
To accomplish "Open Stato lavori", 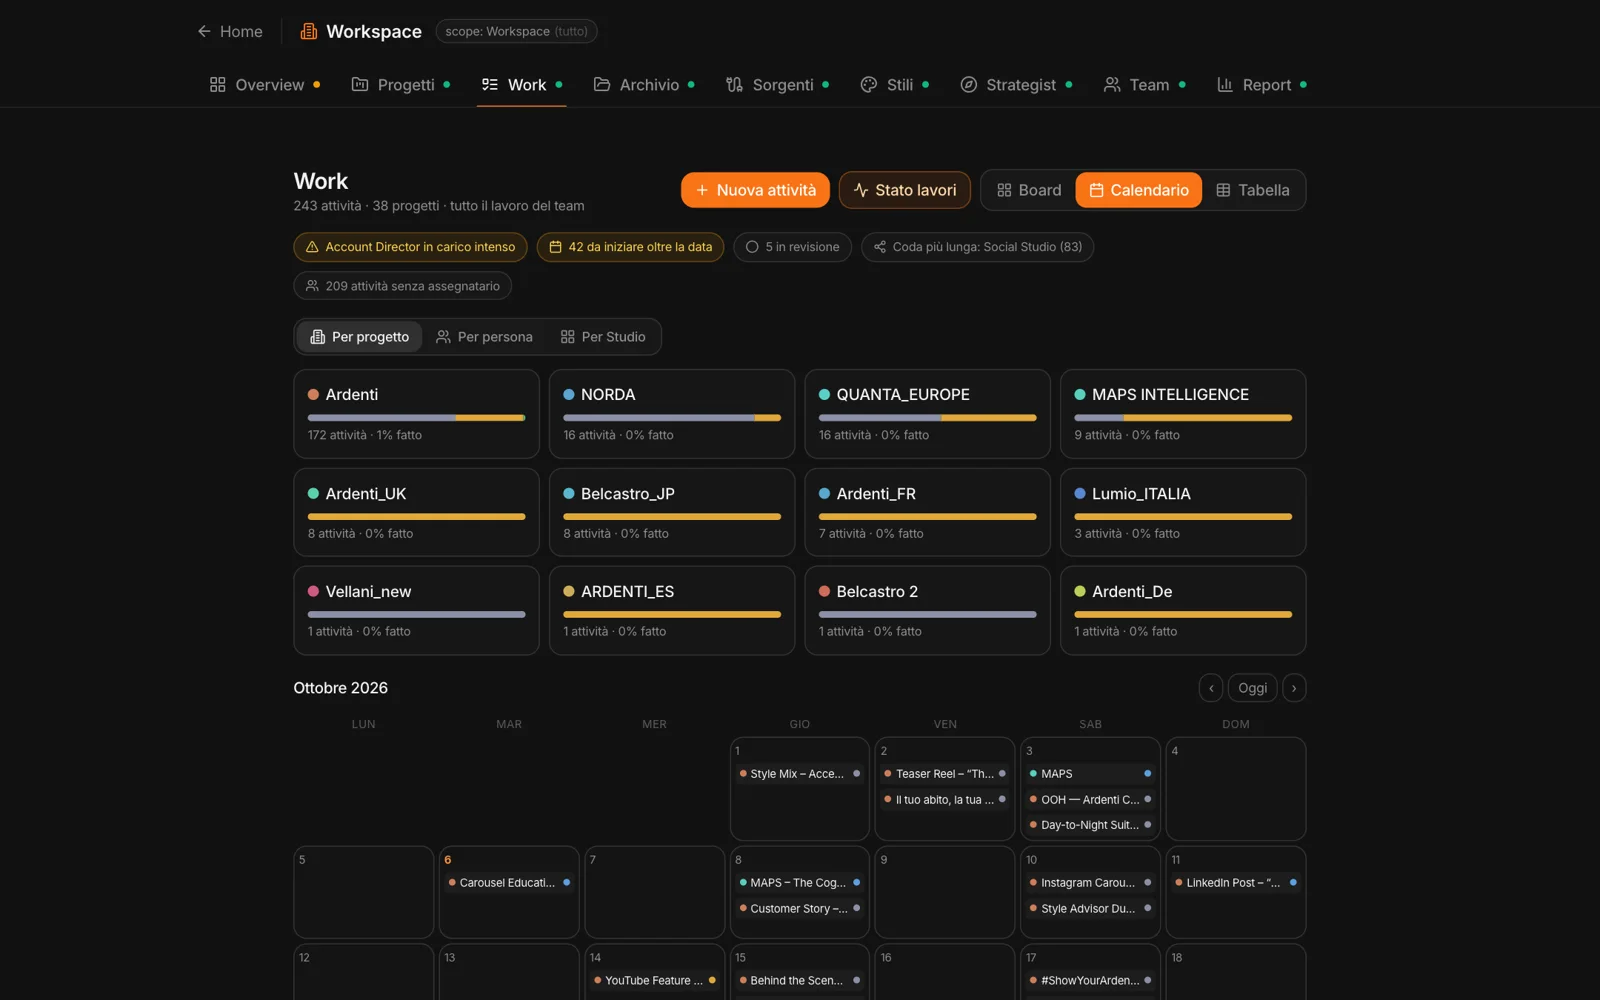I will tap(904, 190).
